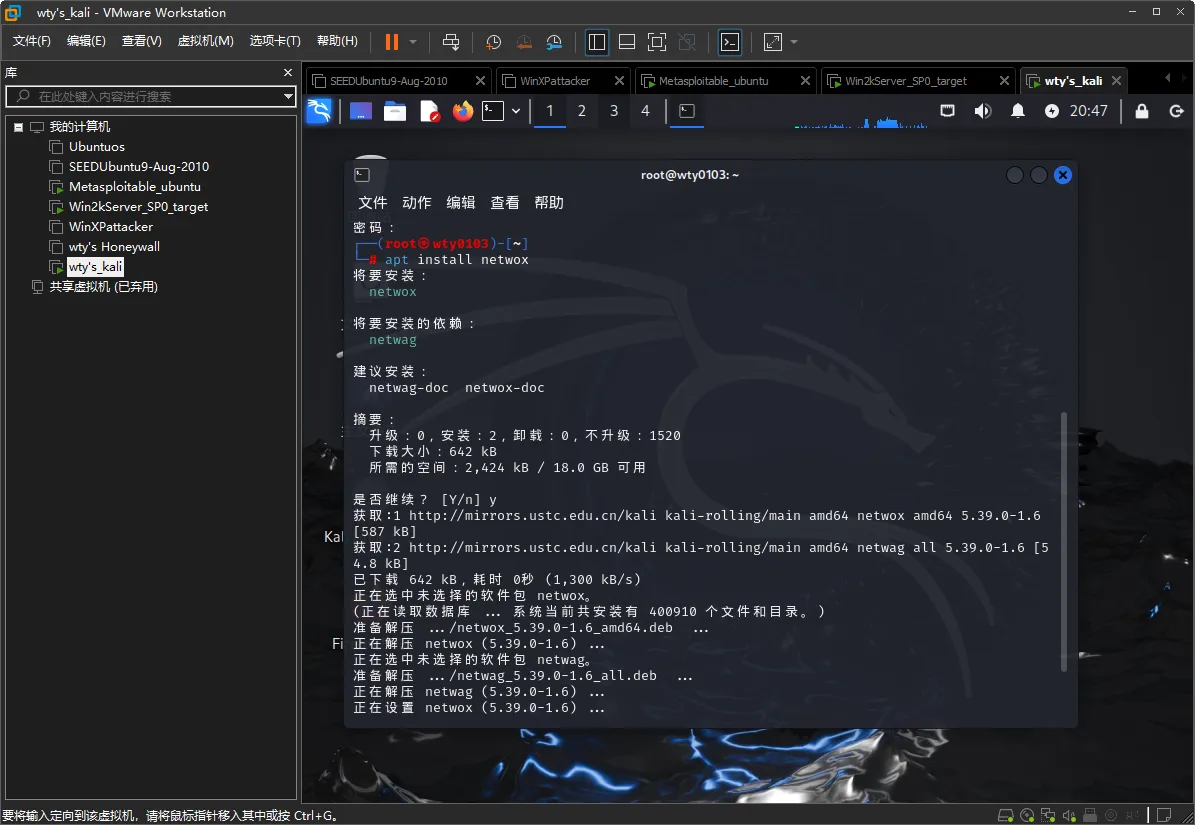
Task: Close the library panel
Action: 287,72
